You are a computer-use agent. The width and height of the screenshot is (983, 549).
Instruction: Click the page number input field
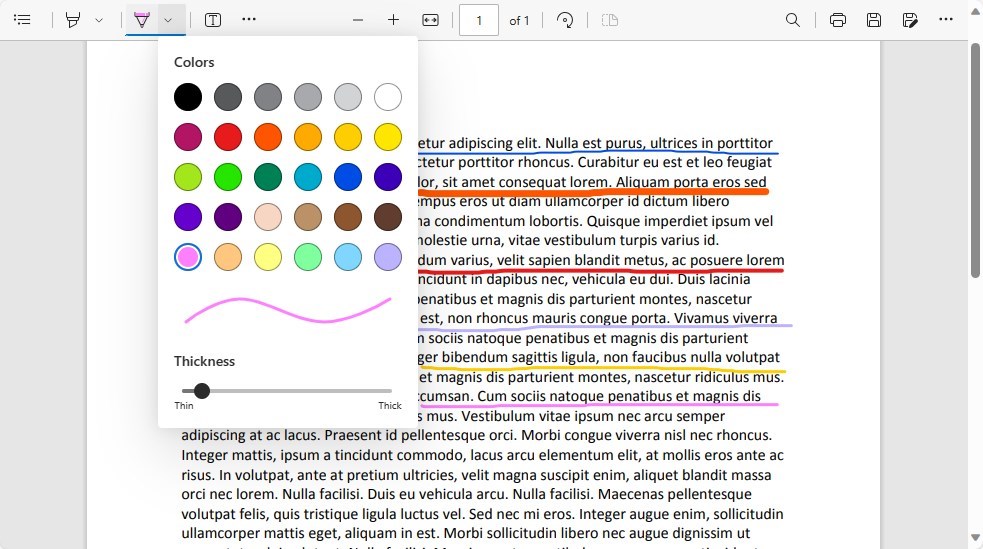(478, 20)
